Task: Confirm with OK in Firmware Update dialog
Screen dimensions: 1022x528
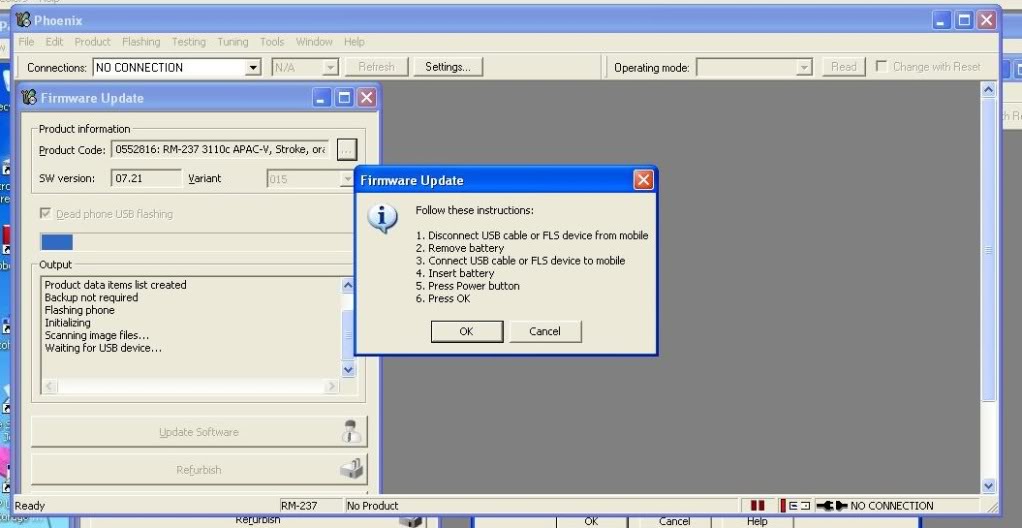Action: pos(467,331)
